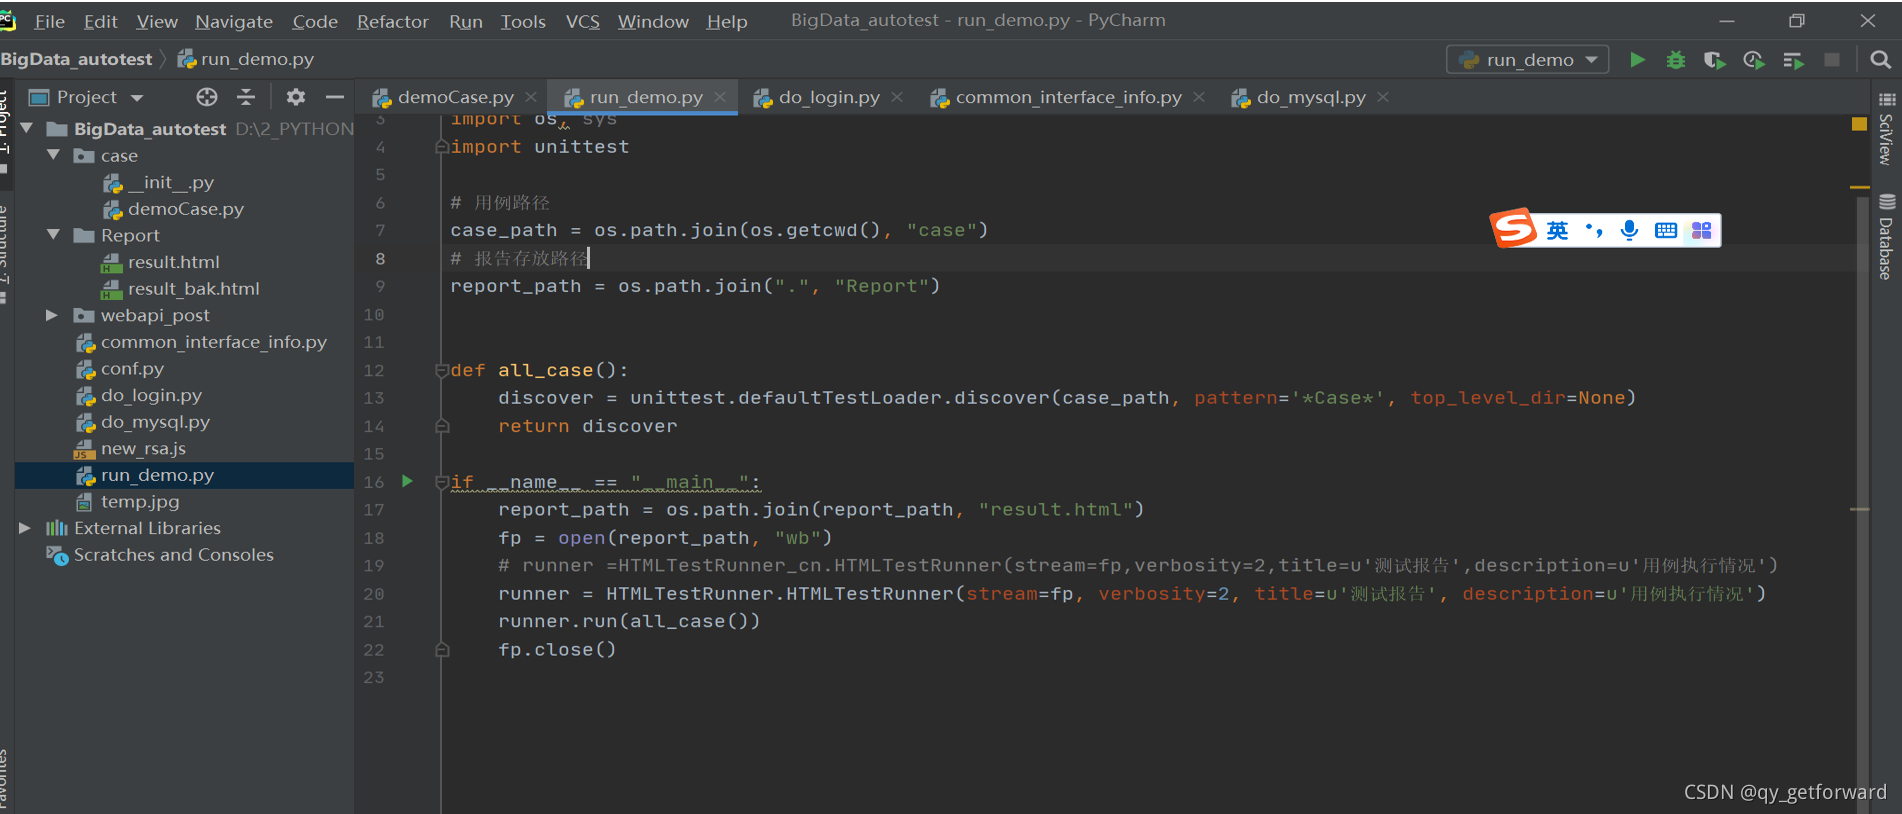Click the yellow inspection warning indicator

click(1859, 124)
